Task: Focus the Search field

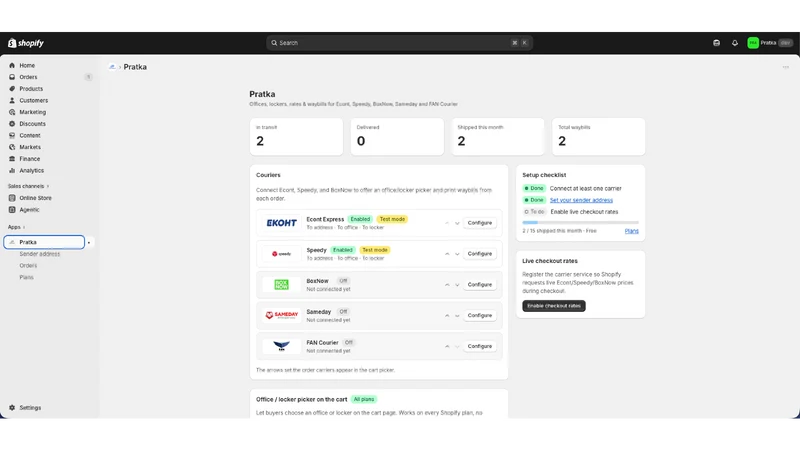Action: coord(399,43)
